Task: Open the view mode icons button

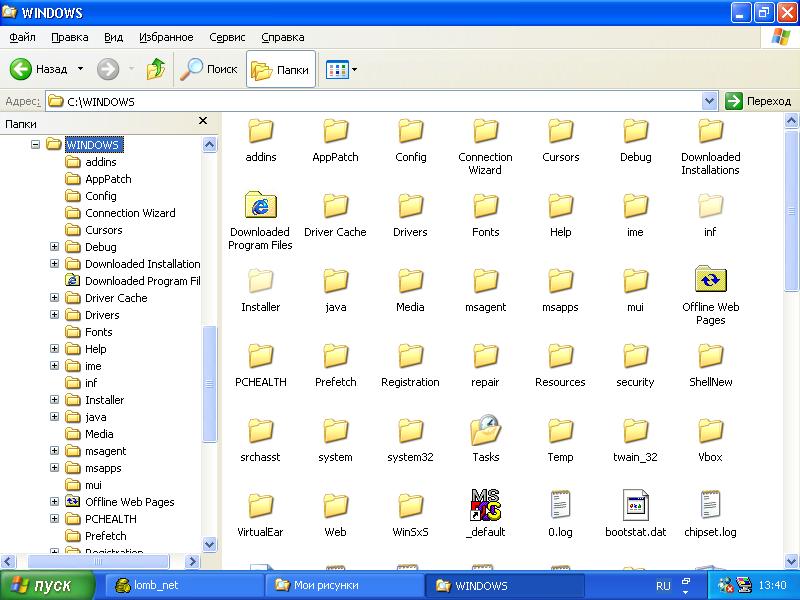Action: point(337,69)
